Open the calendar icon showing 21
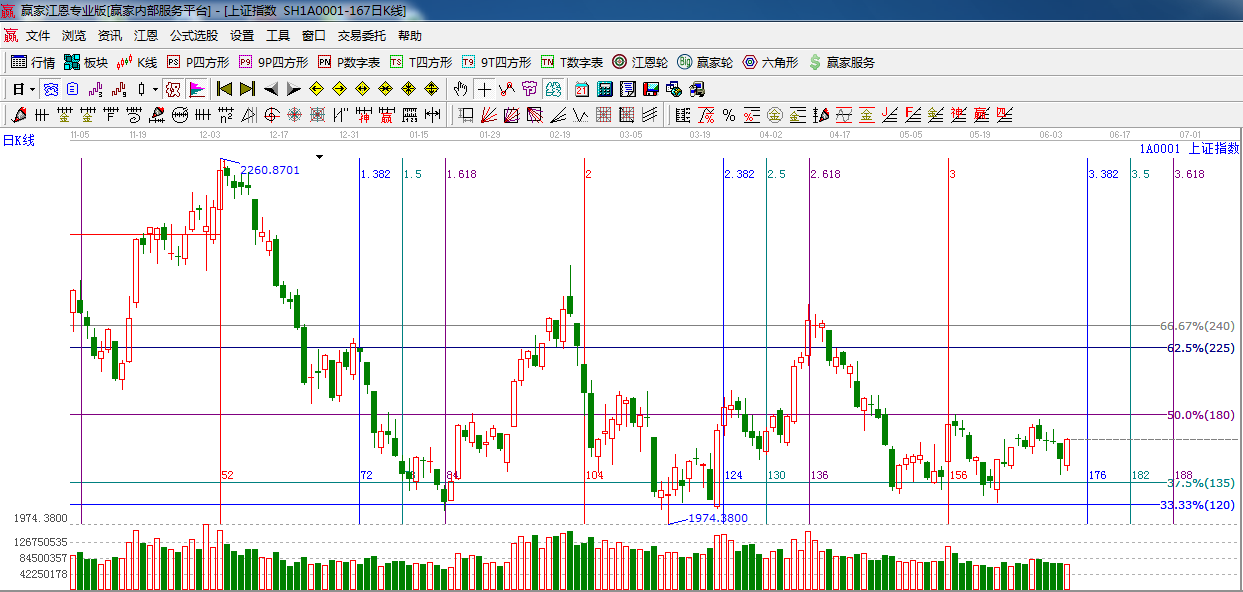 pyautogui.click(x=581, y=89)
